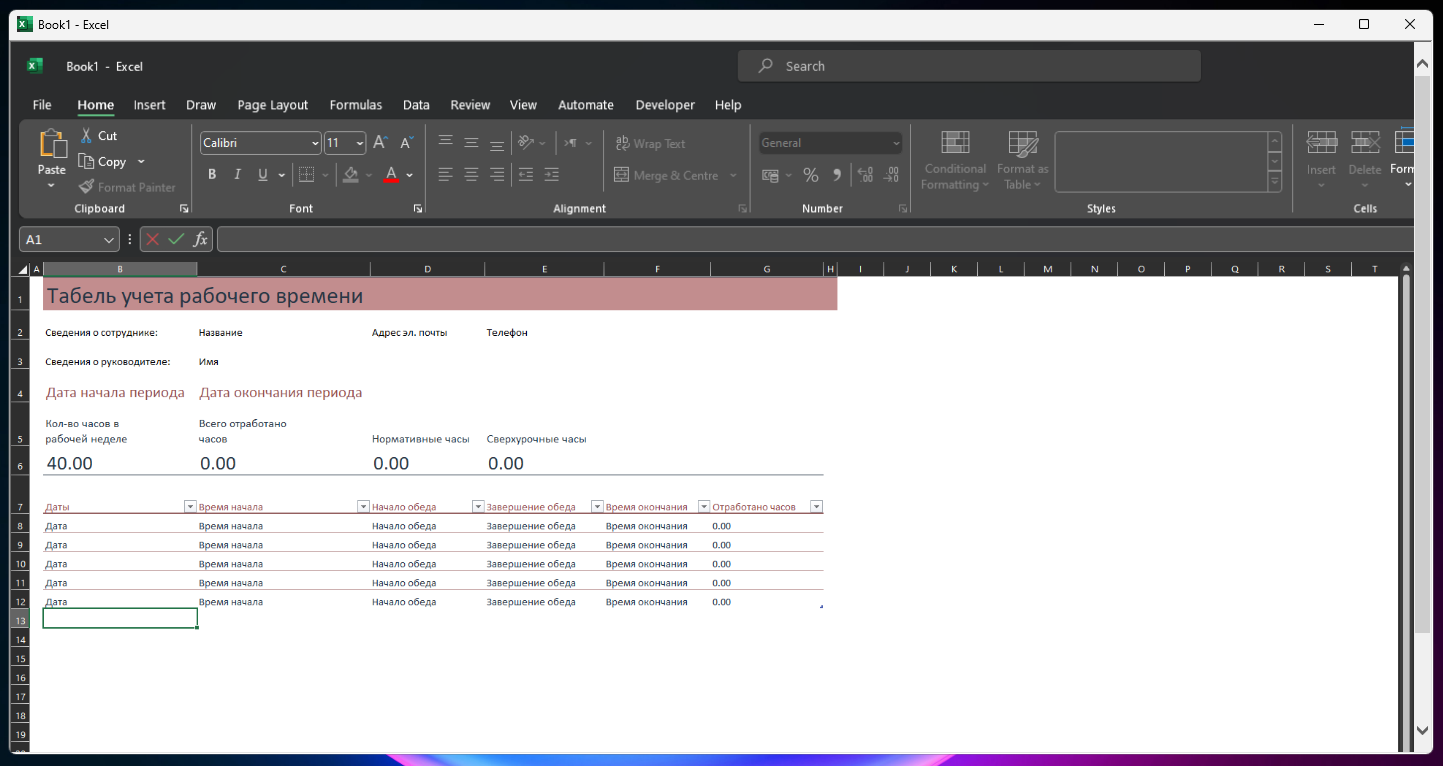Centre text horizontally
The width and height of the screenshot is (1443, 766).
coord(471,175)
